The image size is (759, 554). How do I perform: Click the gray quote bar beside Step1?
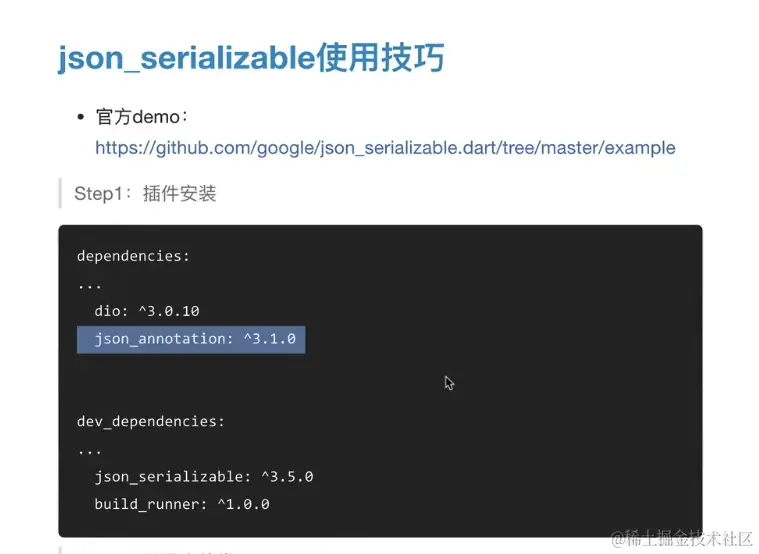click(x=60, y=193)
